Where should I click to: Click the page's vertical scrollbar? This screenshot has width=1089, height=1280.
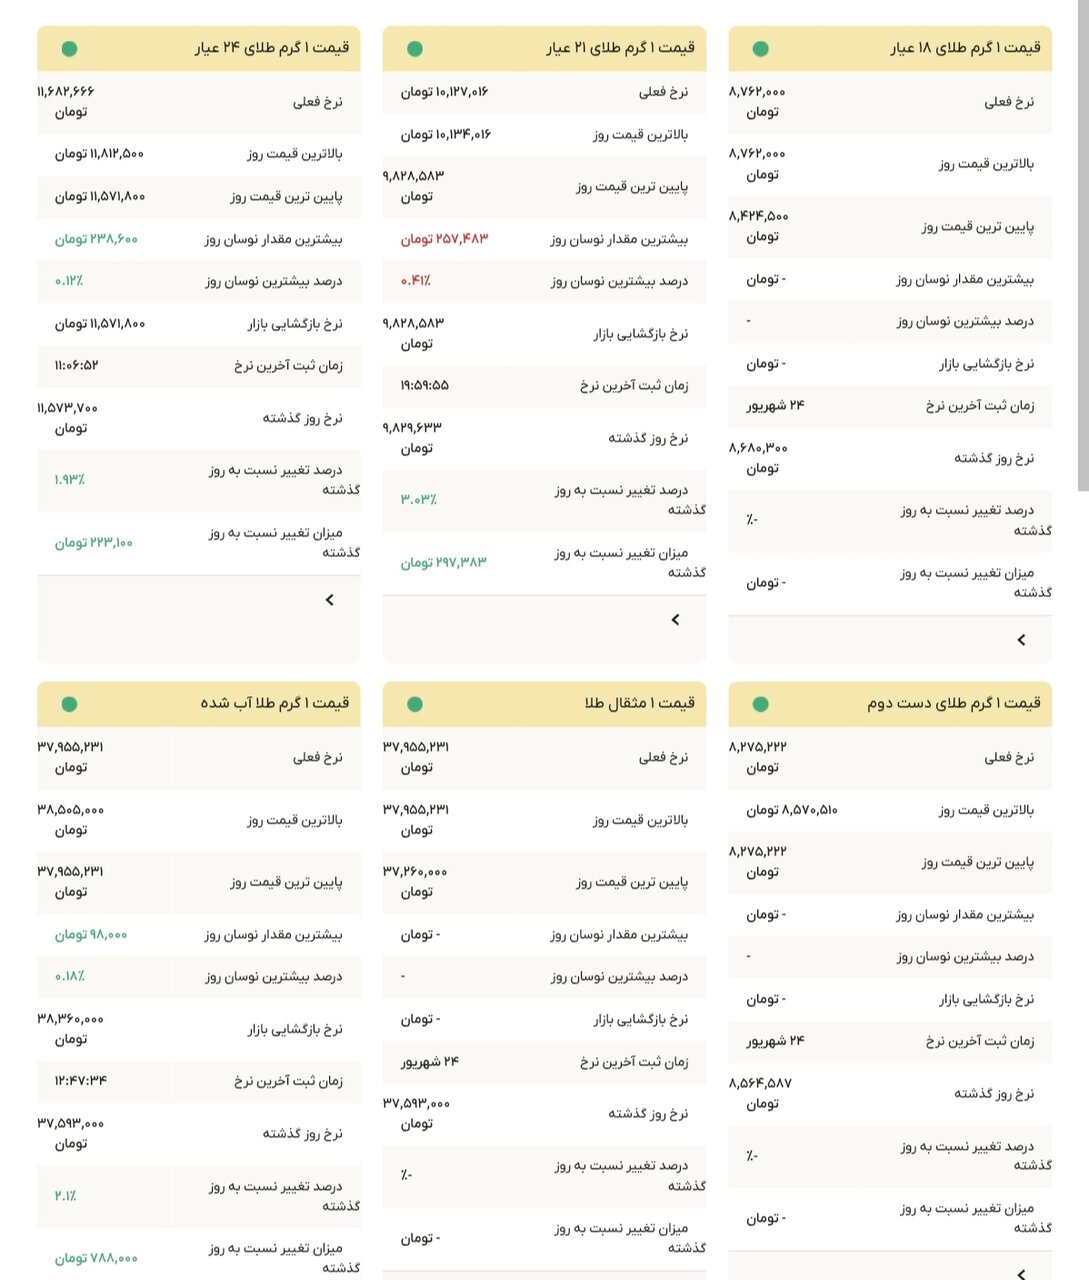(1083, 250)
